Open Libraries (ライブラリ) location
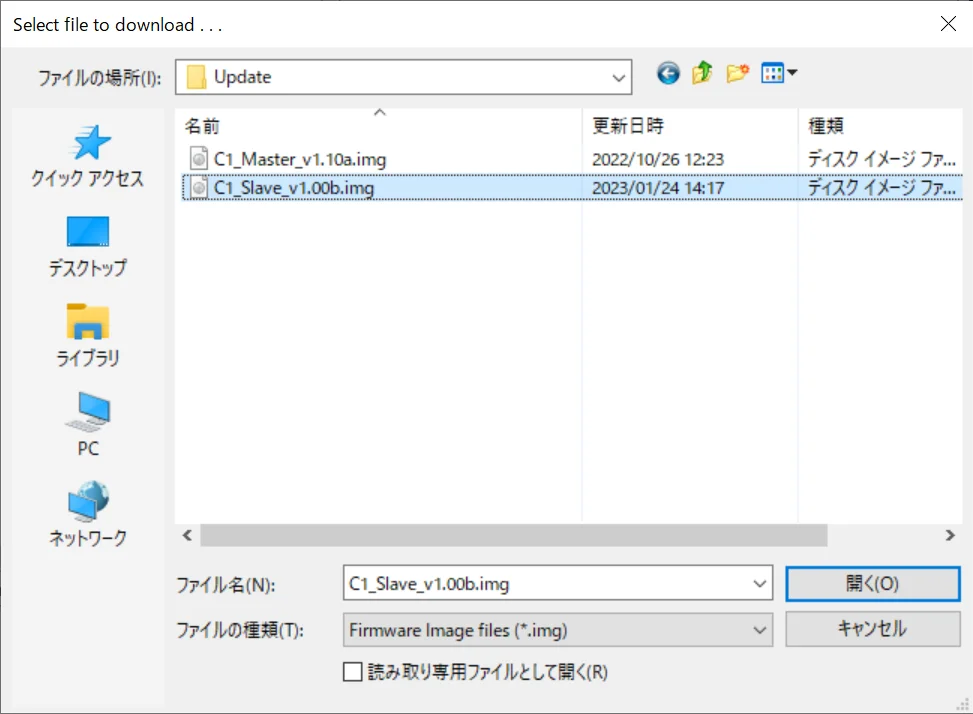The width and height of the screenshot is (973, 714). tap(88, 336)
